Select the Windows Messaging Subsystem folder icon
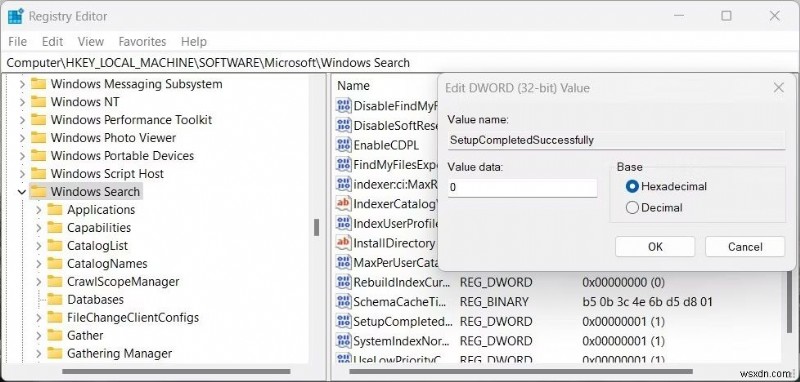Screen dimensions: 800x382 click(38, 84)
